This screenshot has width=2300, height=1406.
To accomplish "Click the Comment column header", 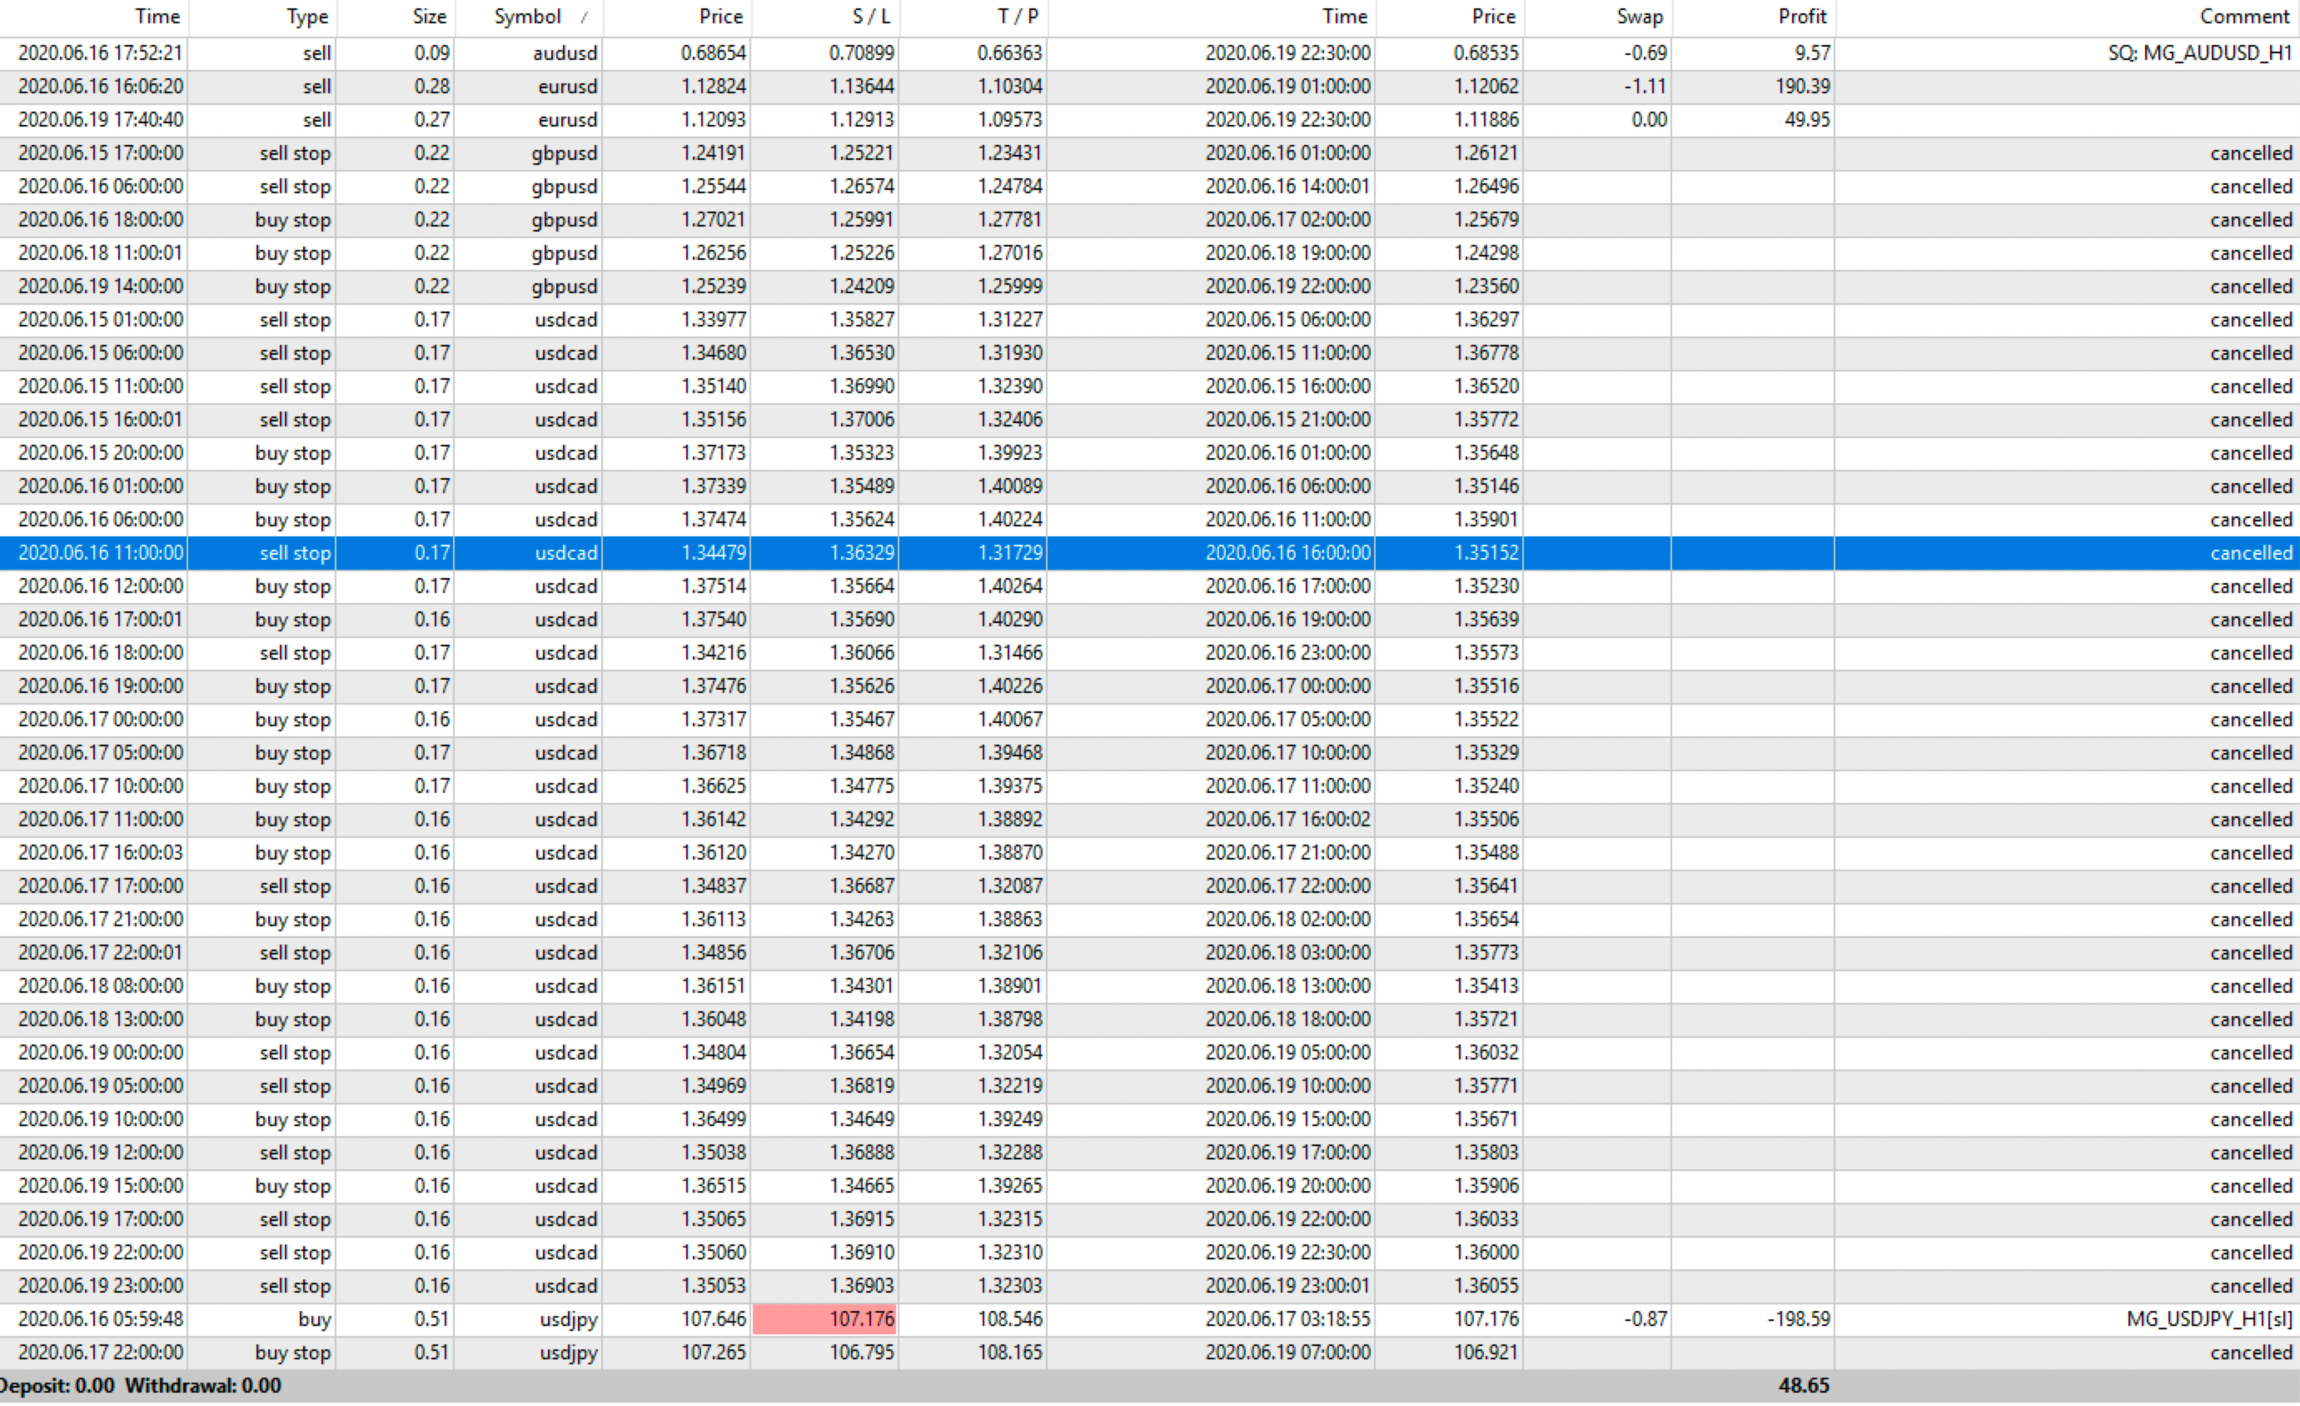I will click(x=2243, y=17).
